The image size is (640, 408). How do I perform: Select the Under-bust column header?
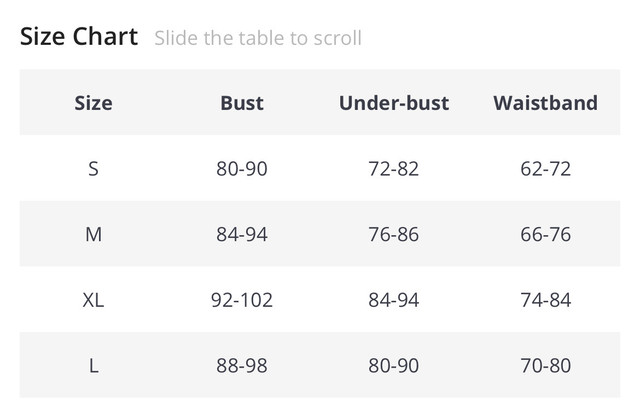point(394,103)
